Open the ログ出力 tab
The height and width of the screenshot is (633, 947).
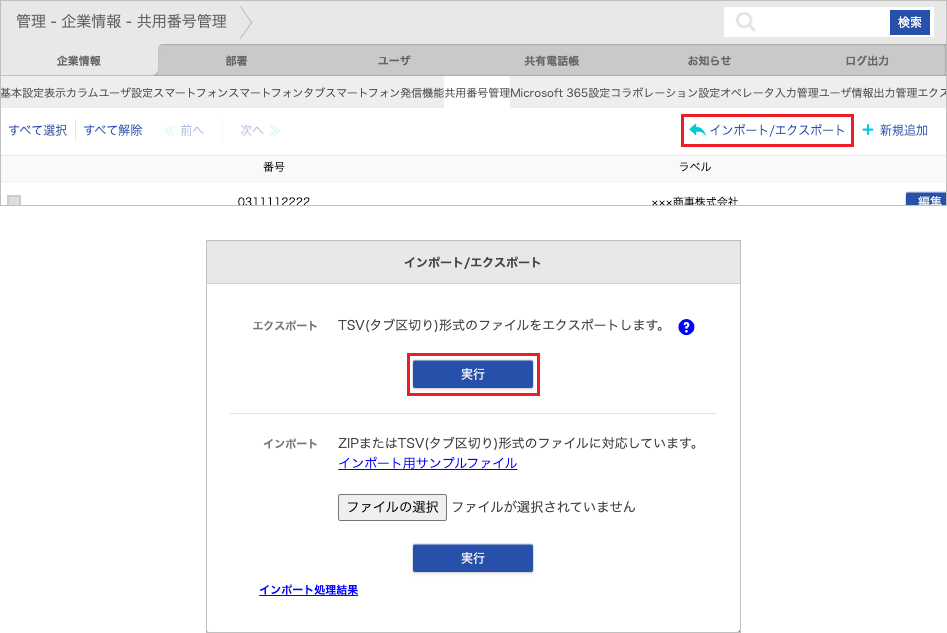pyautogui.click(x=867, y=60)
